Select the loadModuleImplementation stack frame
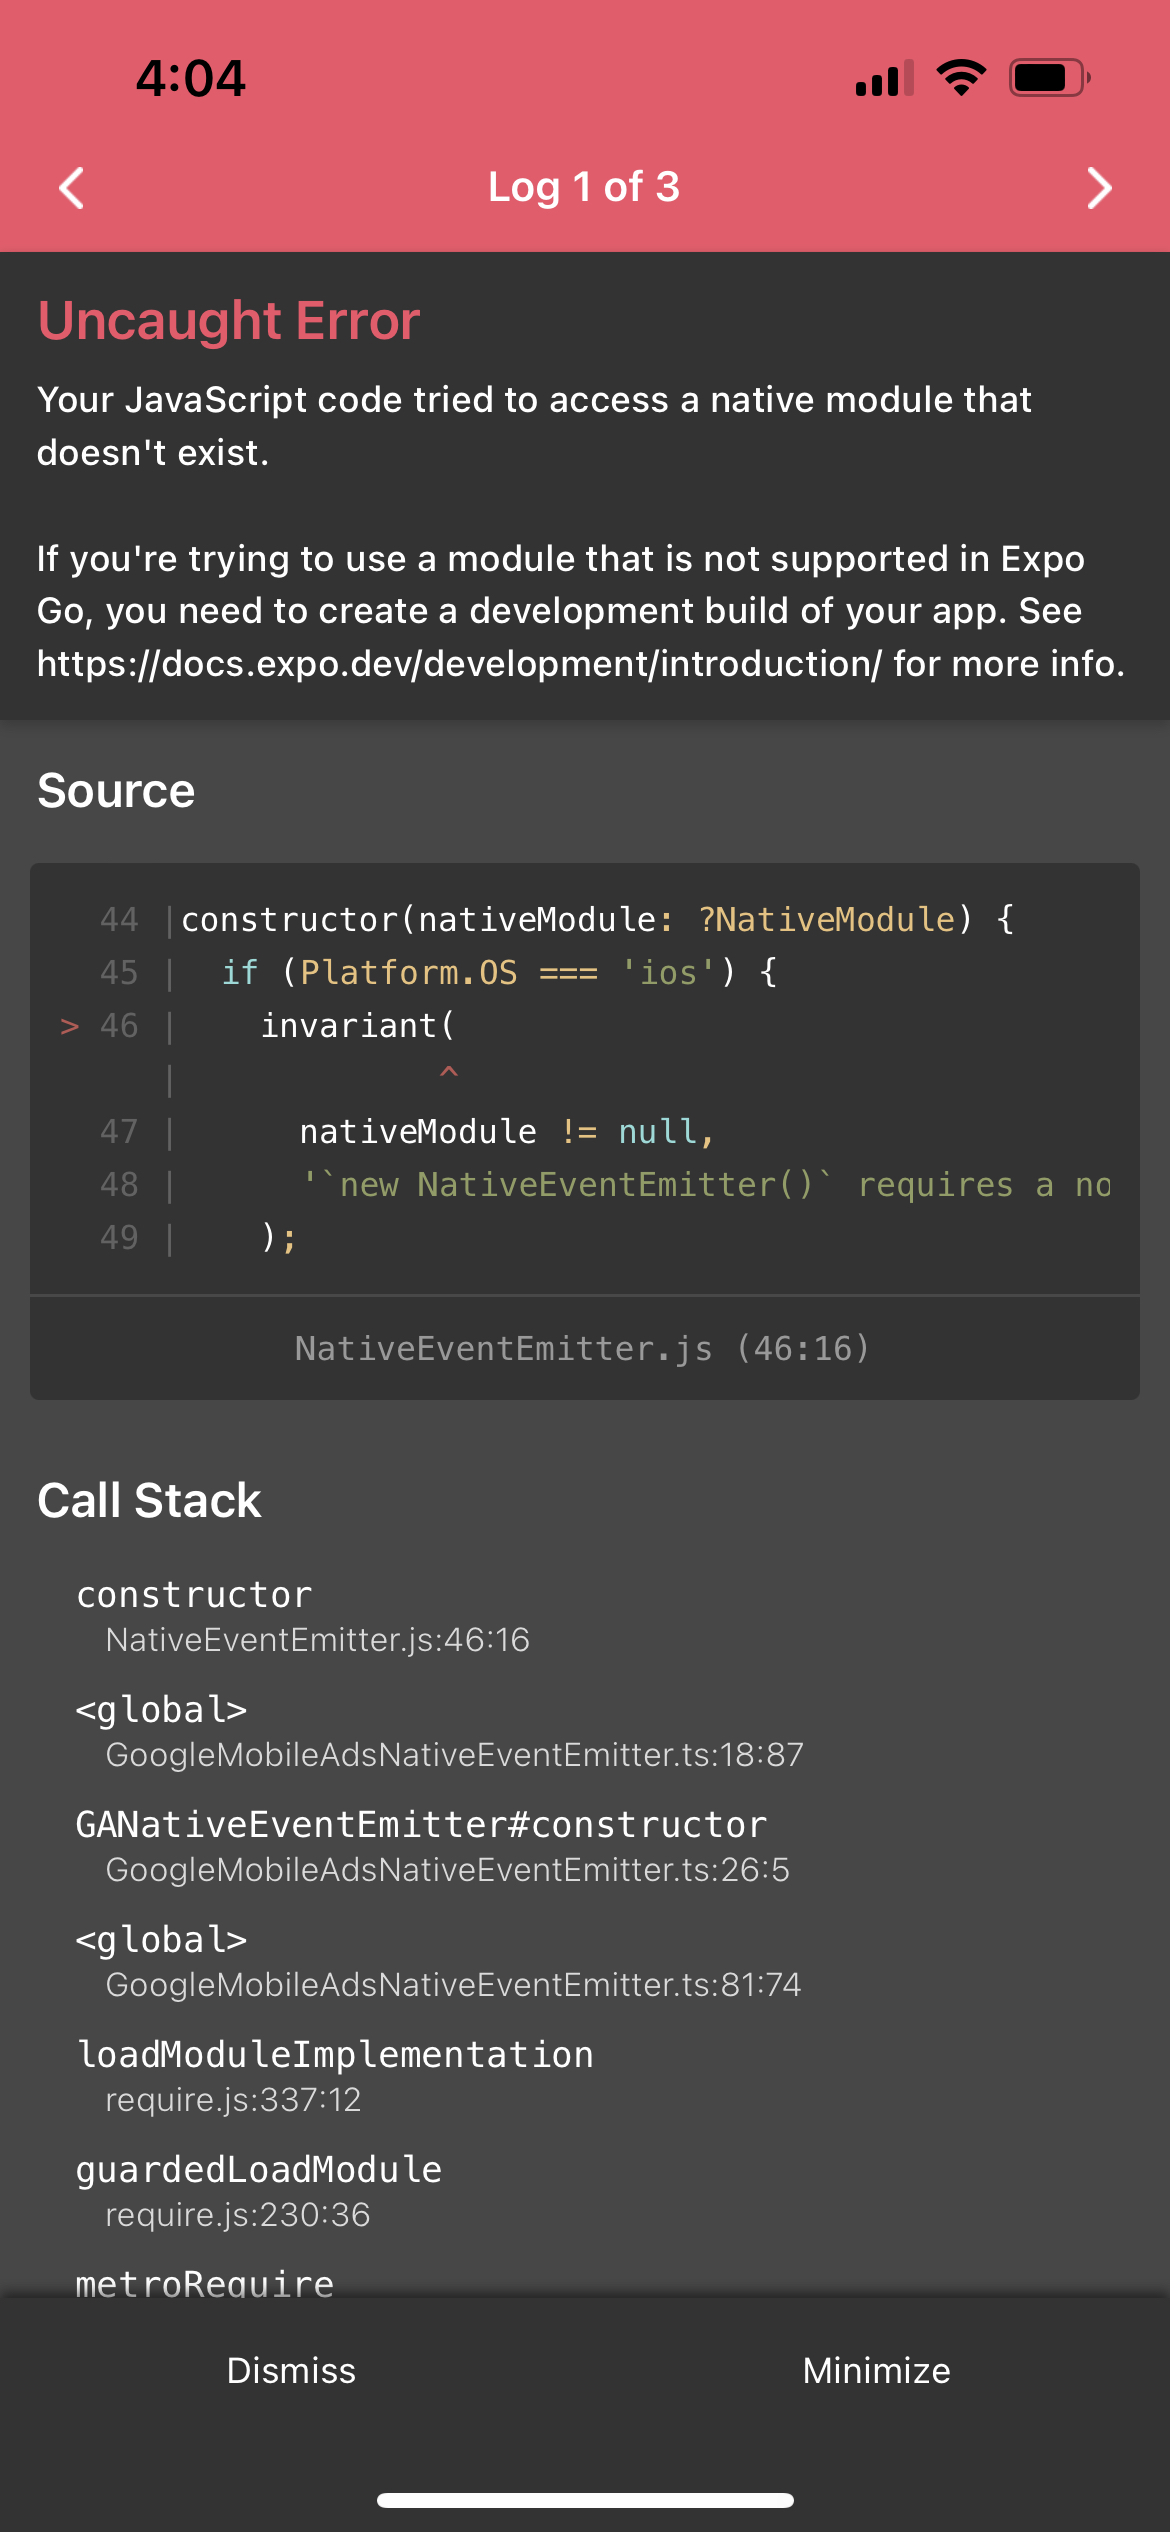This screenshot has width=1170, height=2532. [335, 2076]
